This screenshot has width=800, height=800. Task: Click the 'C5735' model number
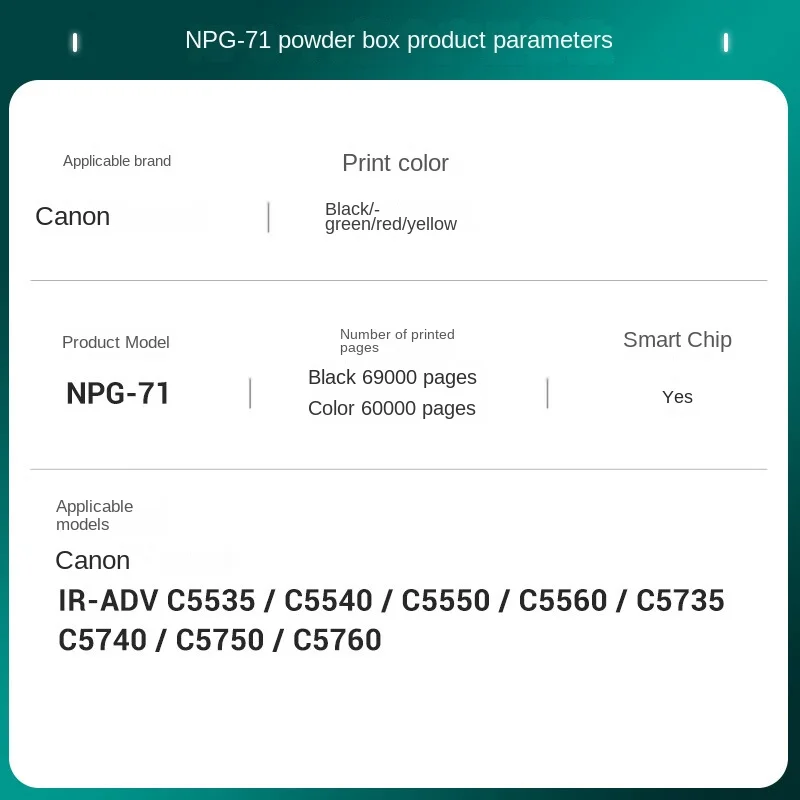pyautogui.click(x=680, y=601)
